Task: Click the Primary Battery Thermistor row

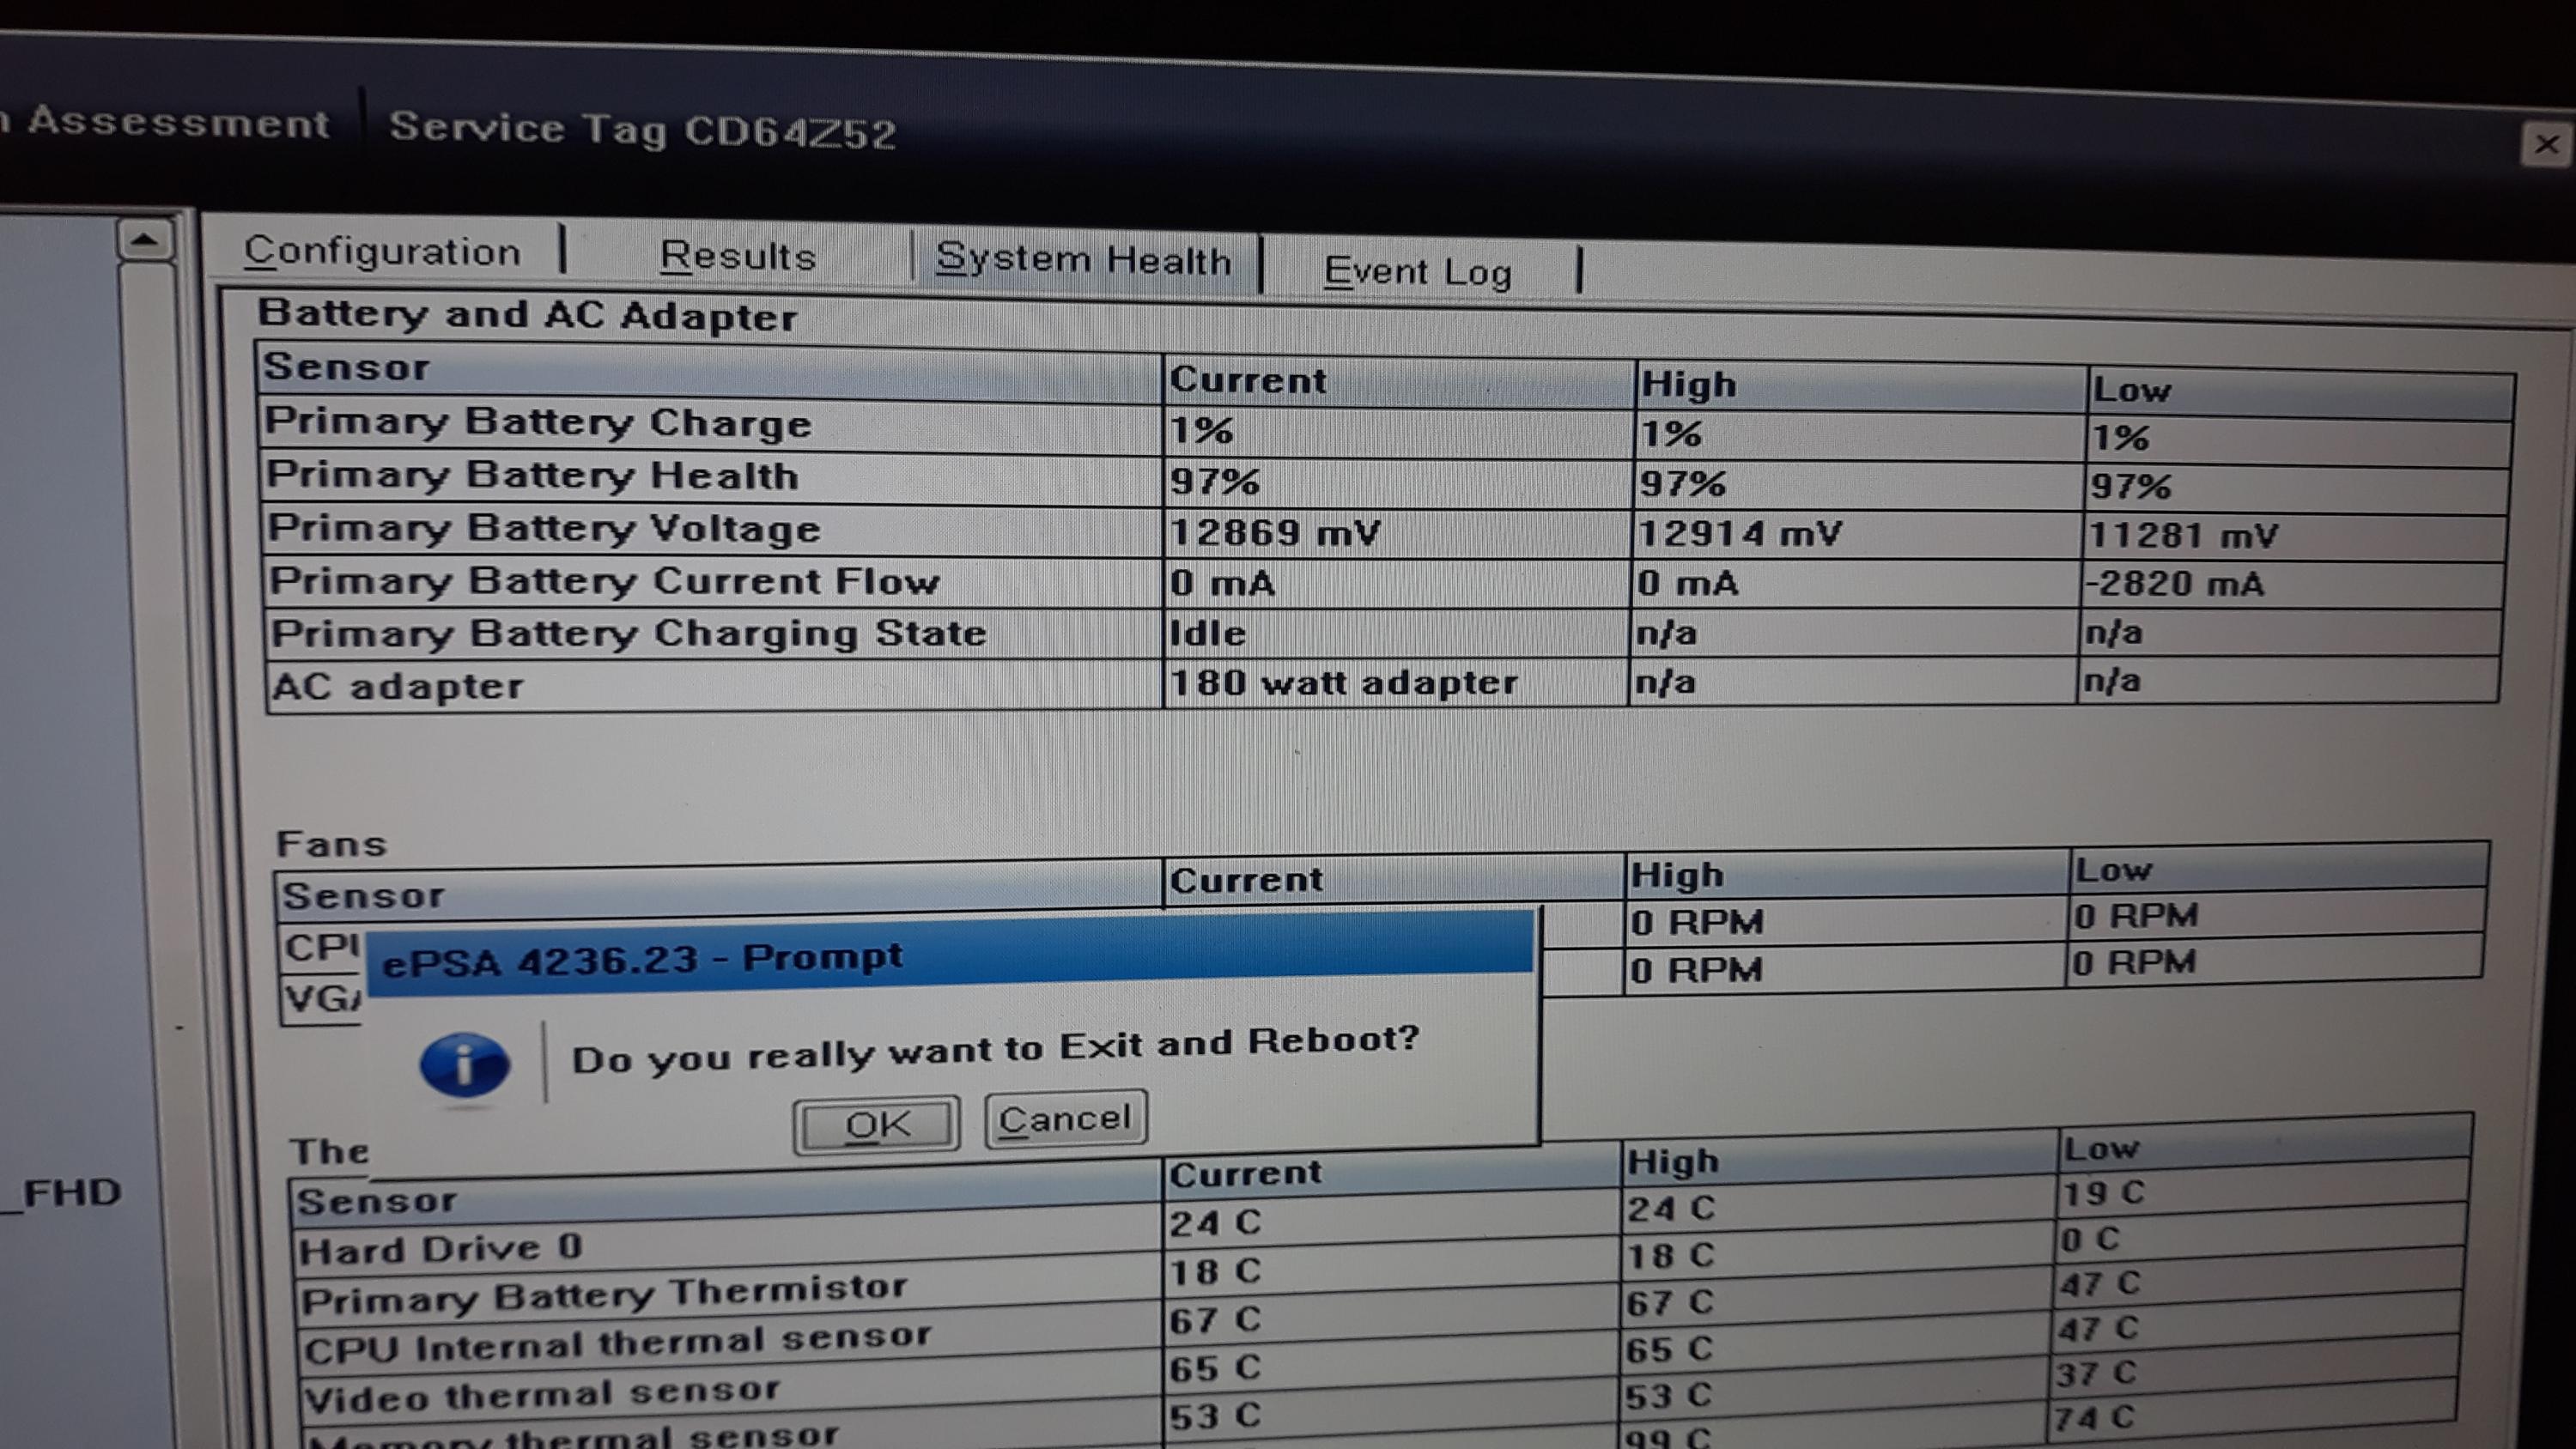Action: coord(604,1296)
